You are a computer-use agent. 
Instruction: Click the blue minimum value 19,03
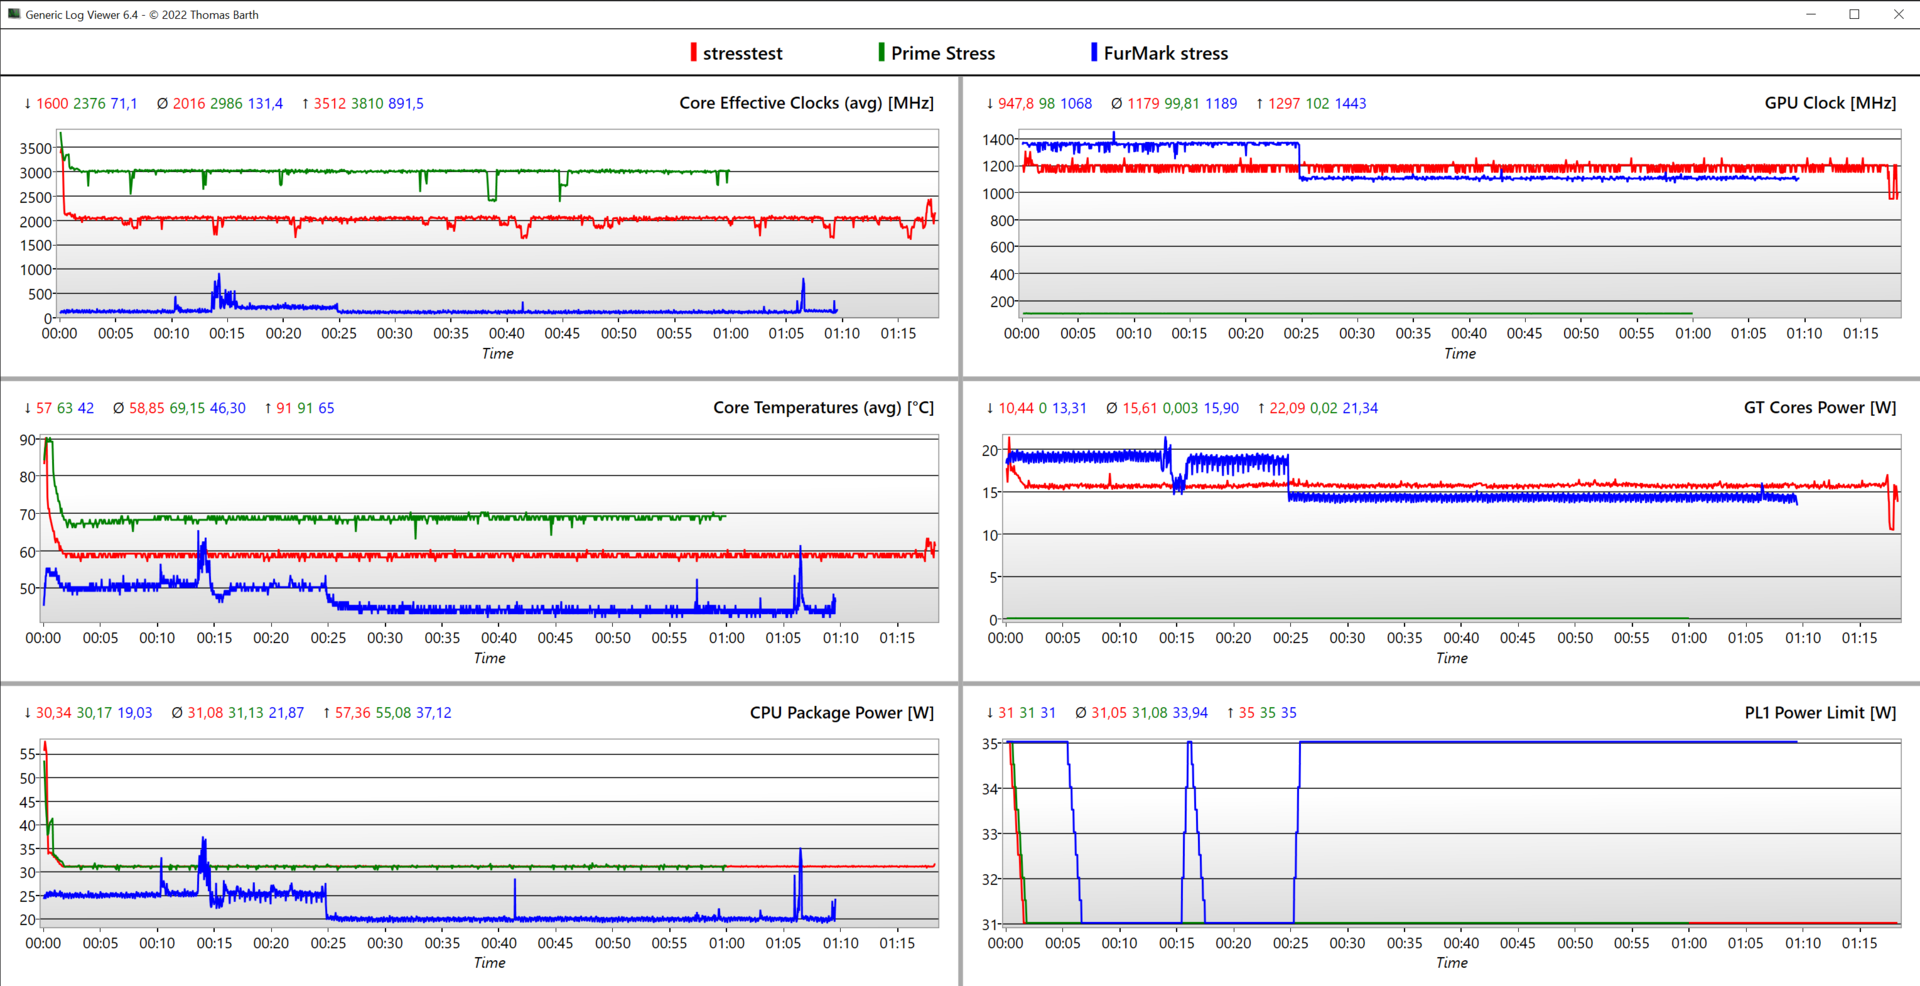[135, 713]
